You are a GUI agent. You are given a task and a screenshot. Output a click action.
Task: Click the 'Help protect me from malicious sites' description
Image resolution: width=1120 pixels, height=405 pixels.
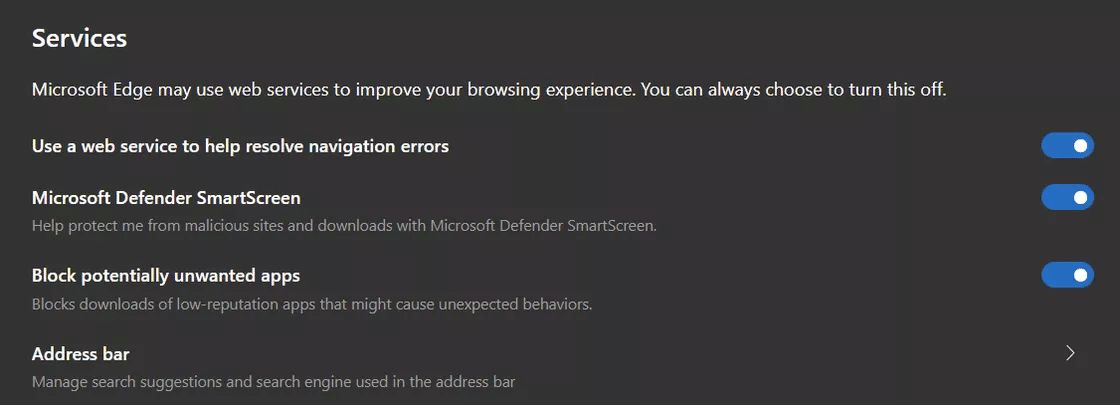(344, 226)
